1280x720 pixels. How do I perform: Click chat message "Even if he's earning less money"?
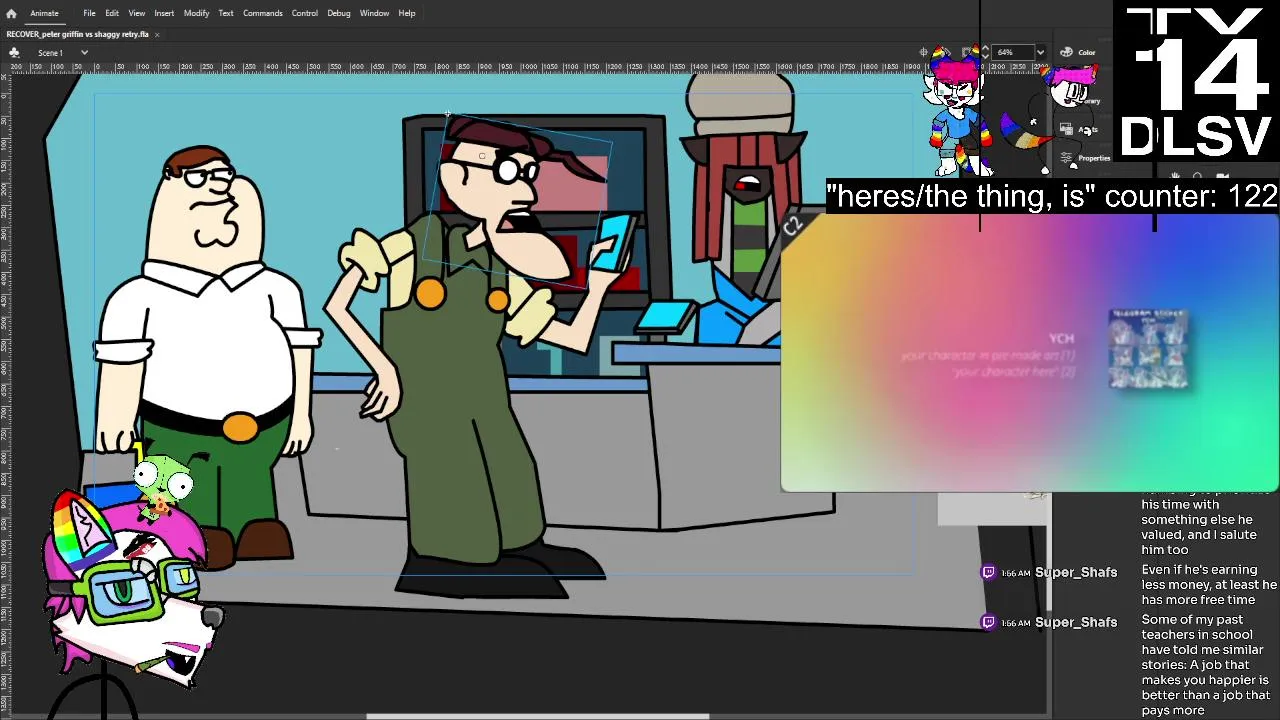1209,585
